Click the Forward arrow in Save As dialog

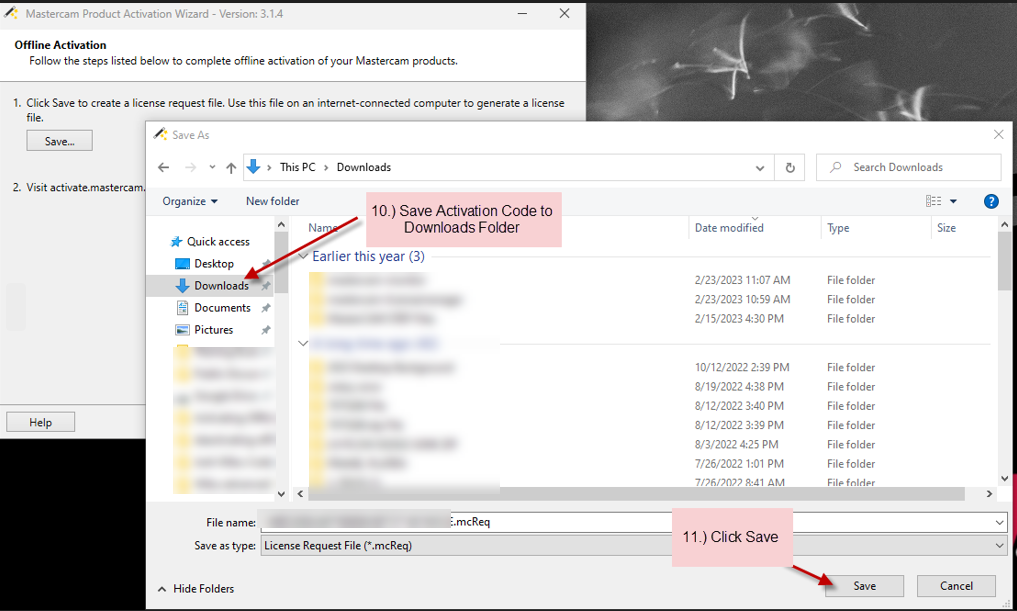click(190, 167)
